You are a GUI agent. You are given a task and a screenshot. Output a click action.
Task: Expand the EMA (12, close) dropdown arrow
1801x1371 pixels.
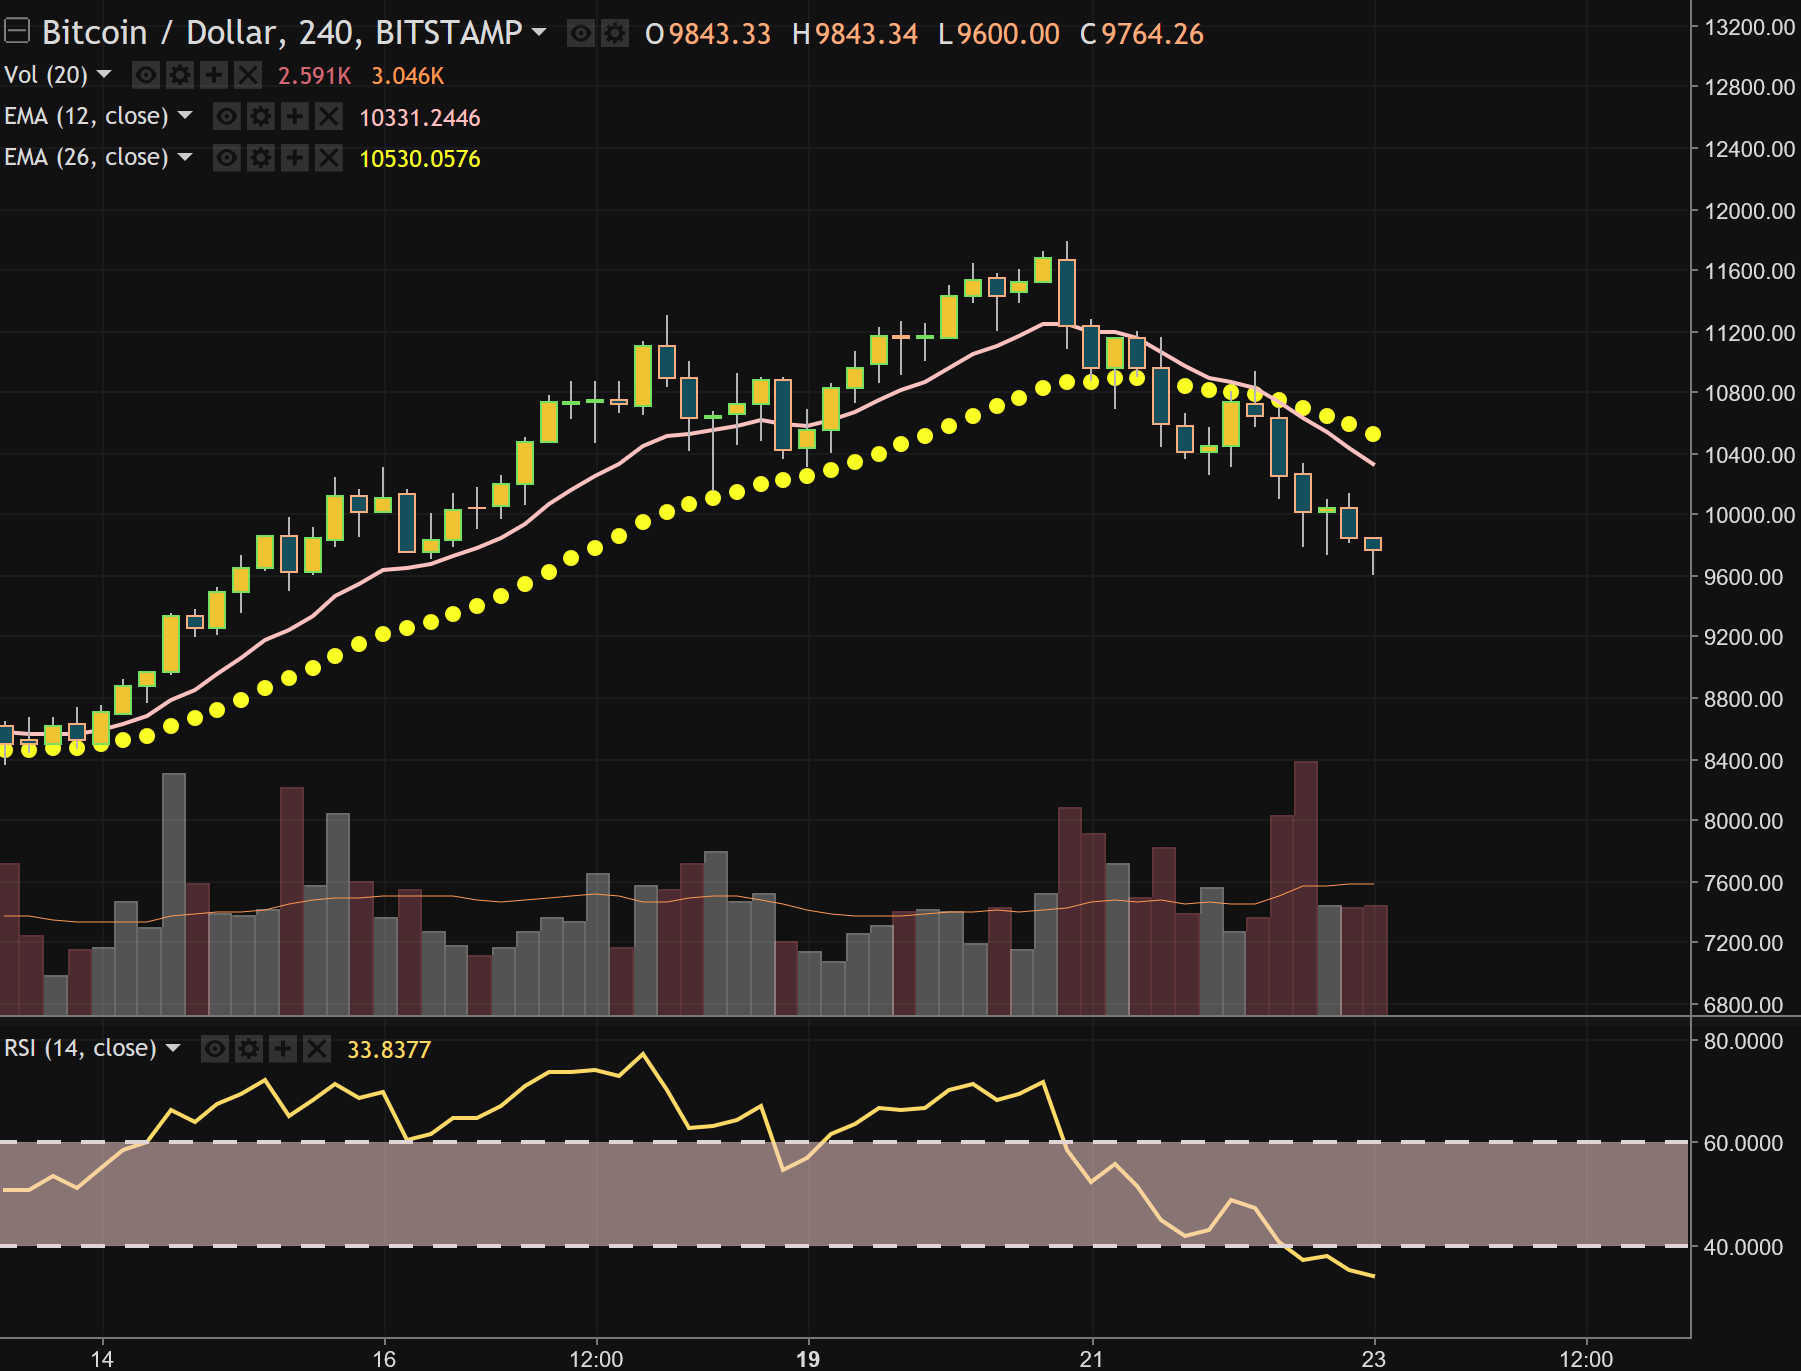pyautogui.click(x=185, y=116)
